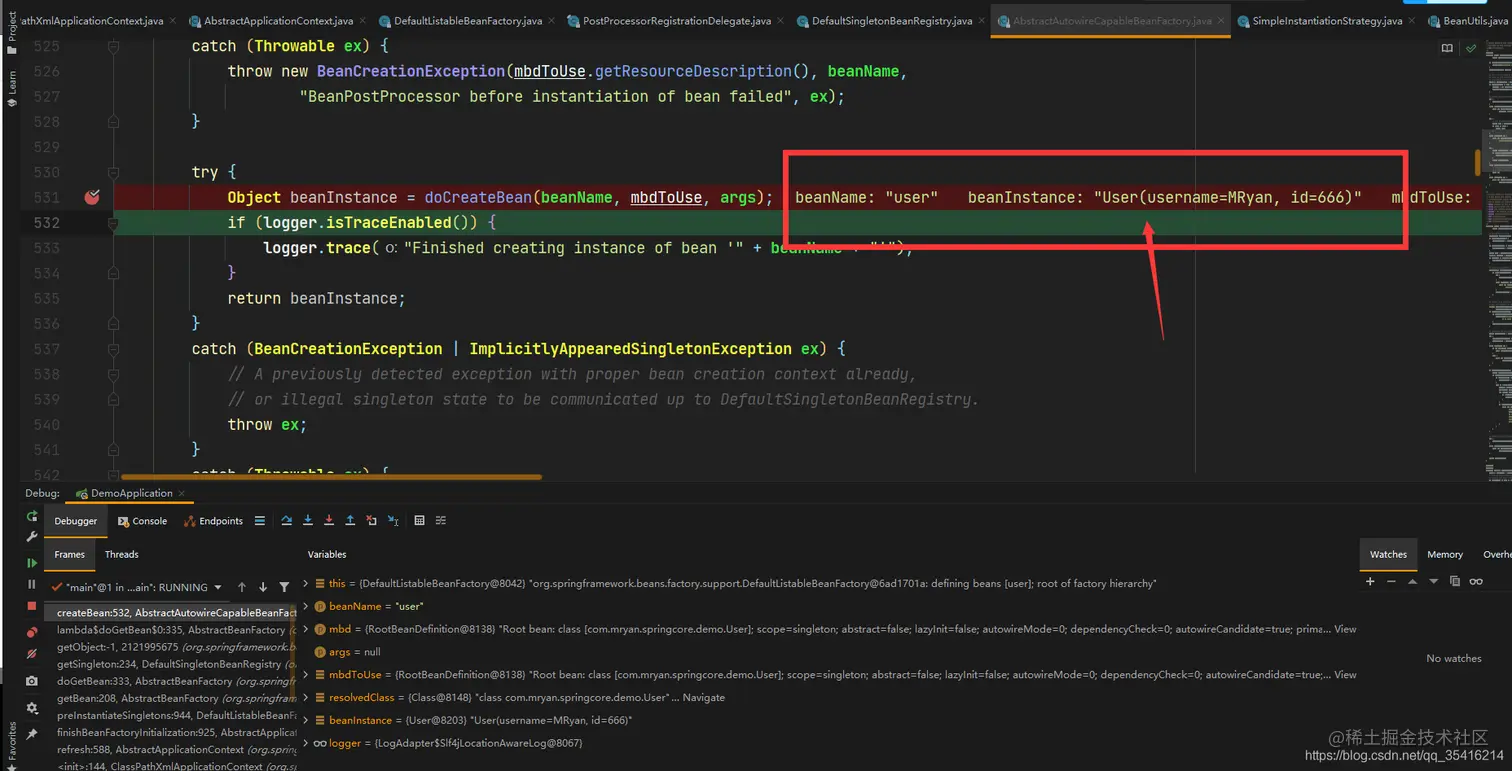
Task: Remove watch minus icon
Action: [x=1391, y=581]
